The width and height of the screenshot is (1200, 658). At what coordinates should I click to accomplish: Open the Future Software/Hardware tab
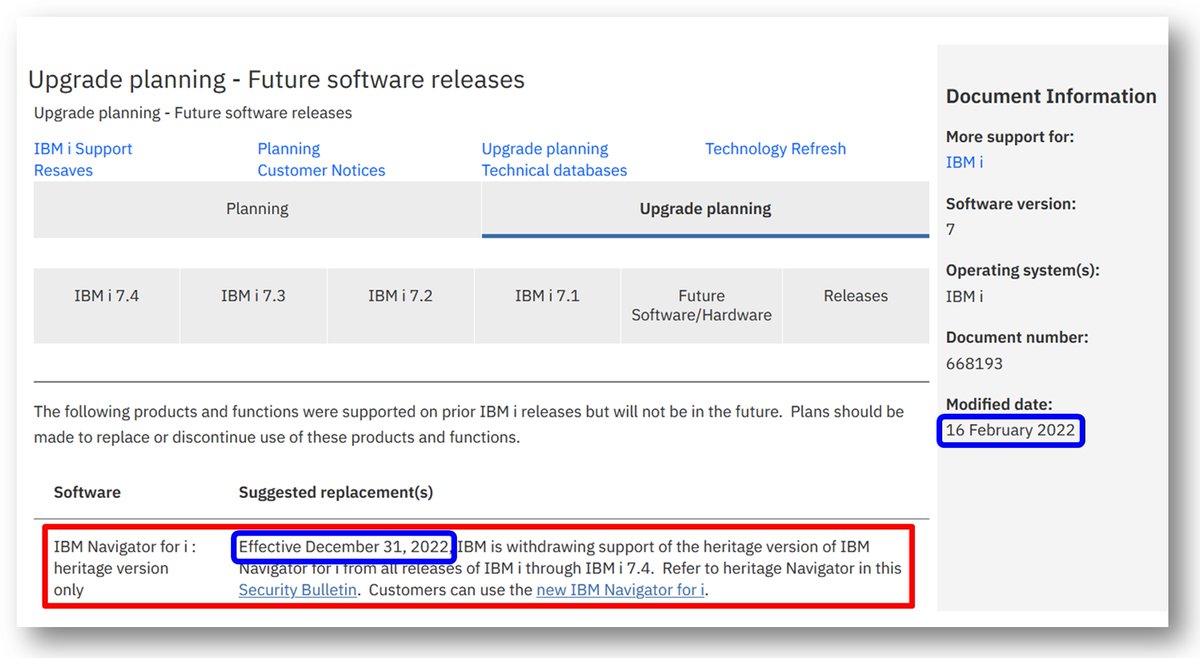(x=700, y=305)
